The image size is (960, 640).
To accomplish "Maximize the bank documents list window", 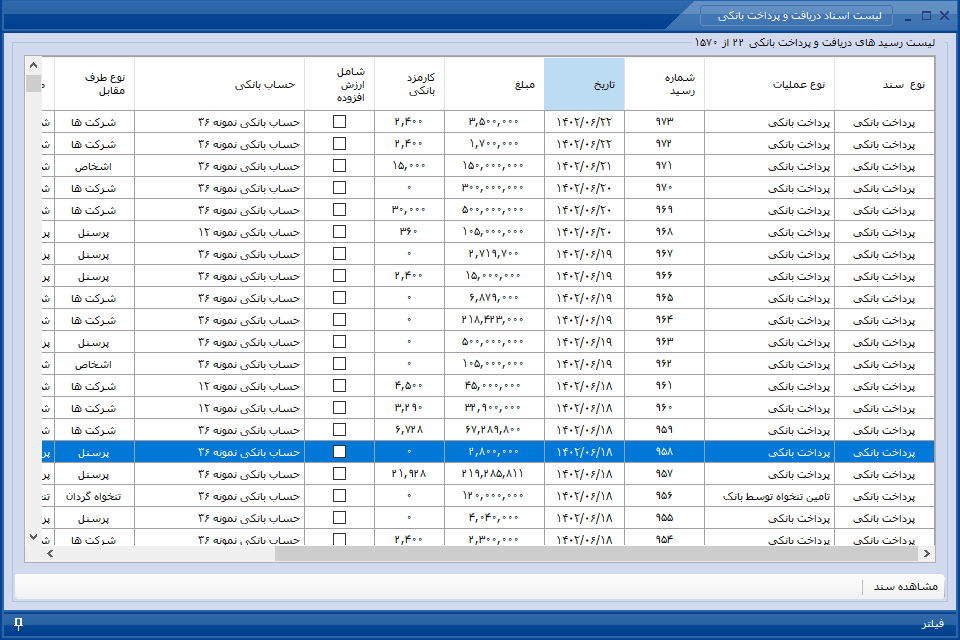I will 926,15.
